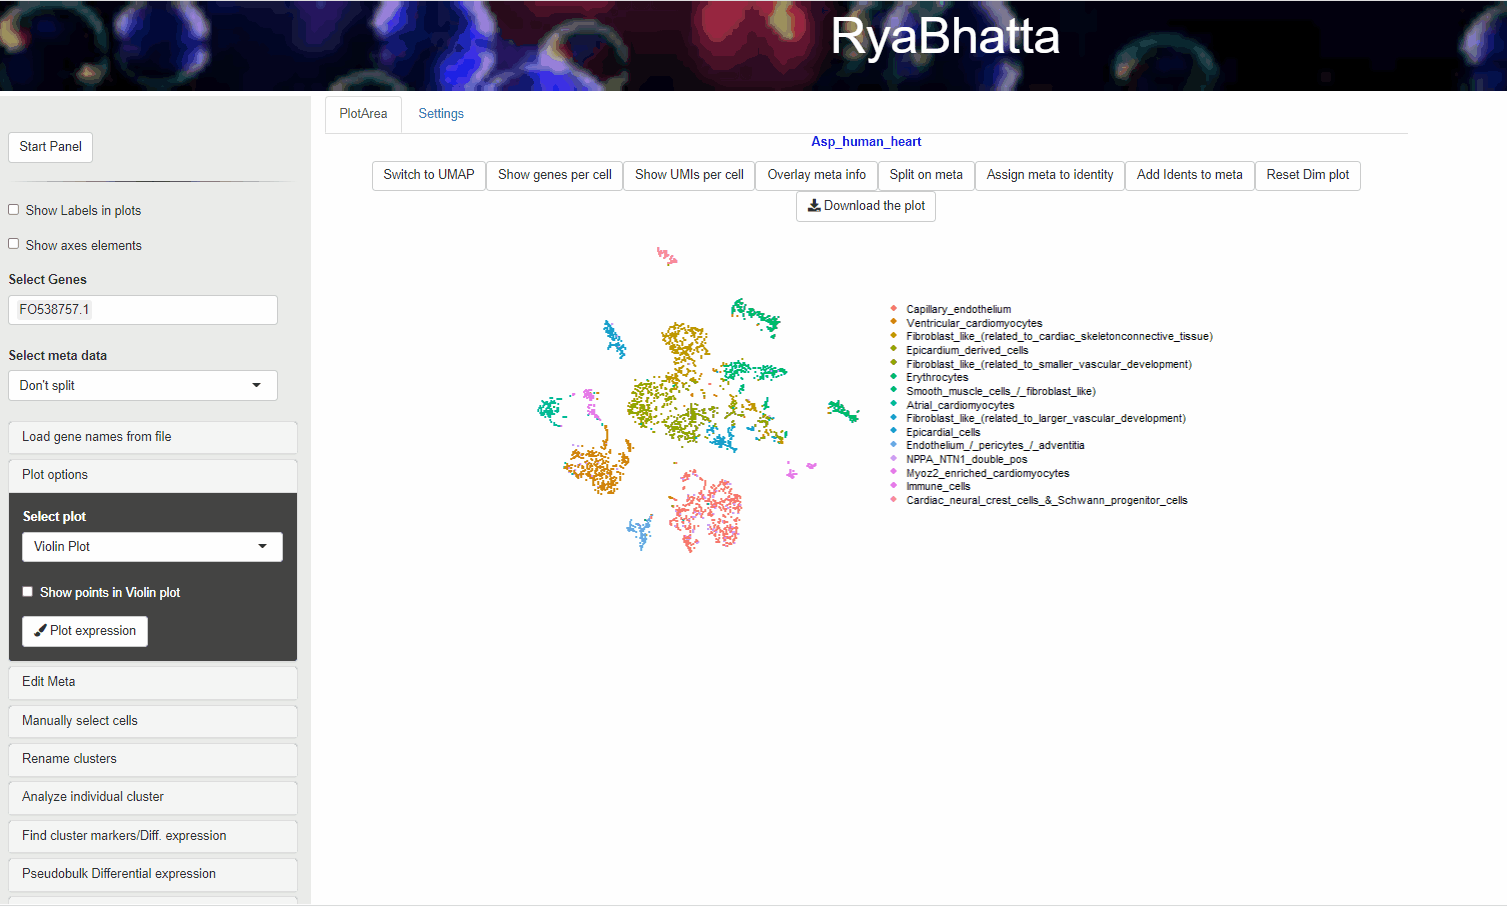Enable Show points in Violin plot

[x=28, y=592]
